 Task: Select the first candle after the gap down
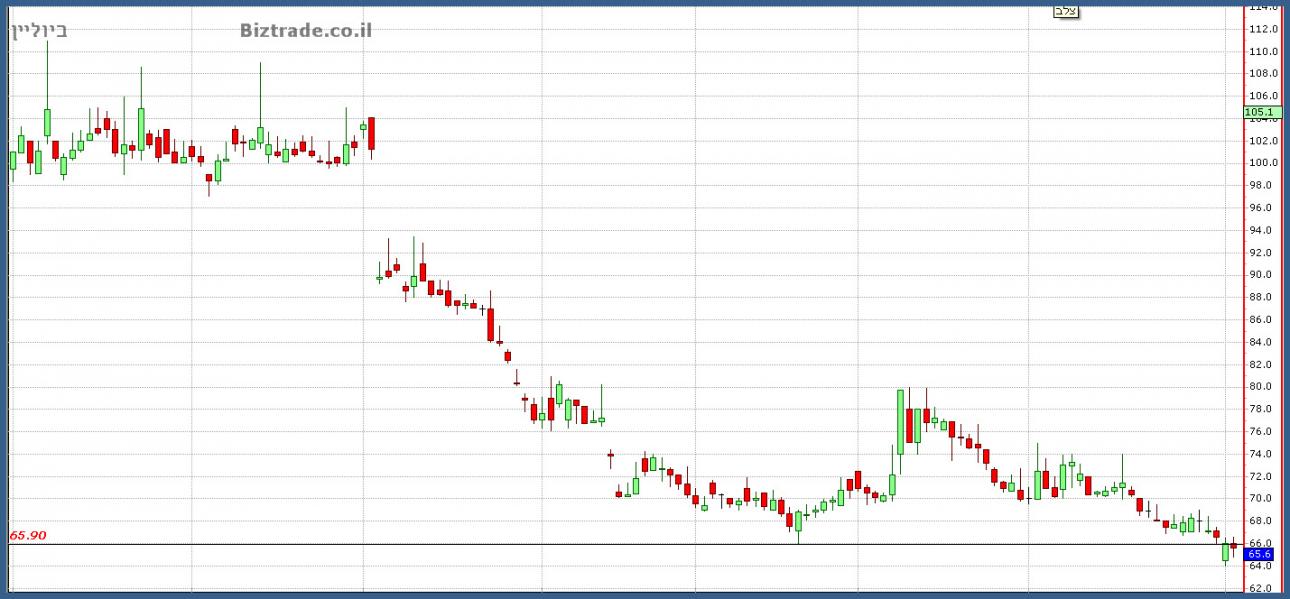pos(379,277)
